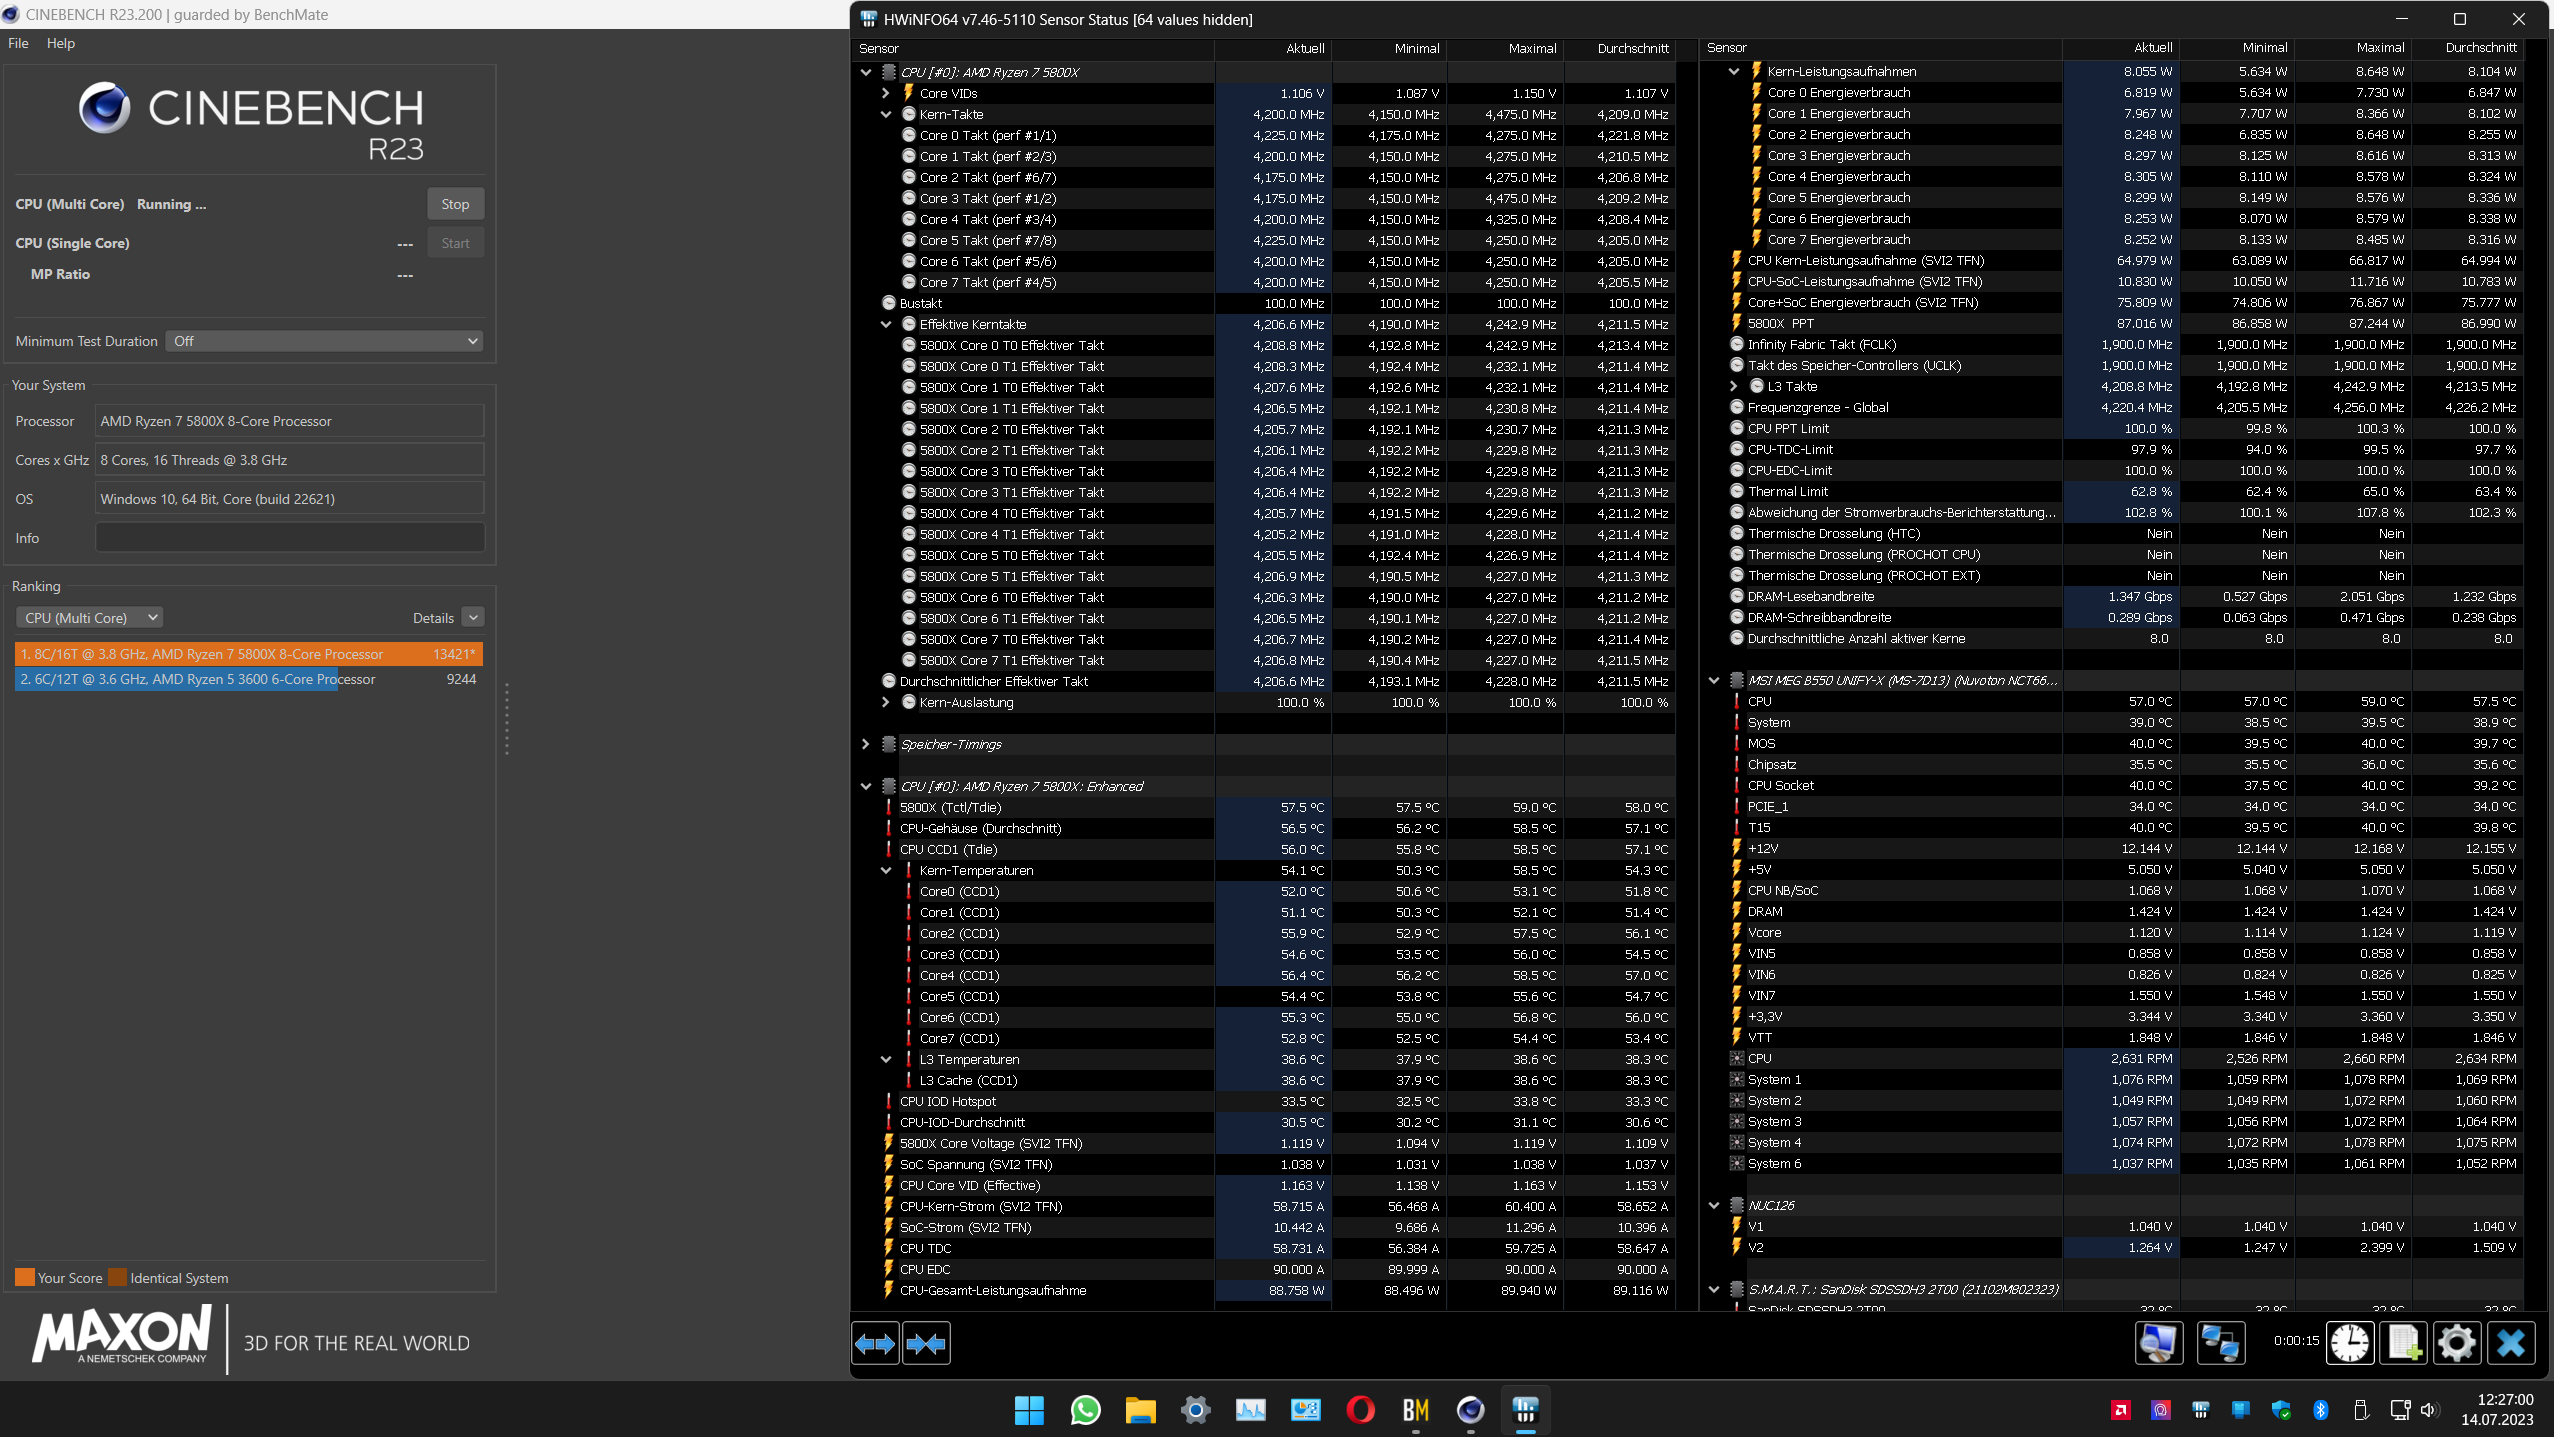Click the log file with plus icon
The height and width of the screenshot is (1437, 2554).
click(x=2403, y=1342)
